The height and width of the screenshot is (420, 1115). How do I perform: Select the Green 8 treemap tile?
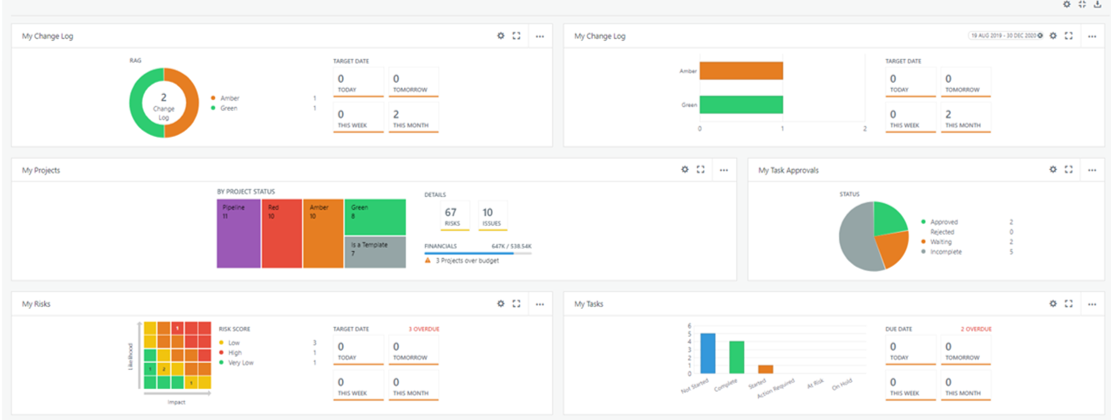pyautogui.click(x=375, y=217)
